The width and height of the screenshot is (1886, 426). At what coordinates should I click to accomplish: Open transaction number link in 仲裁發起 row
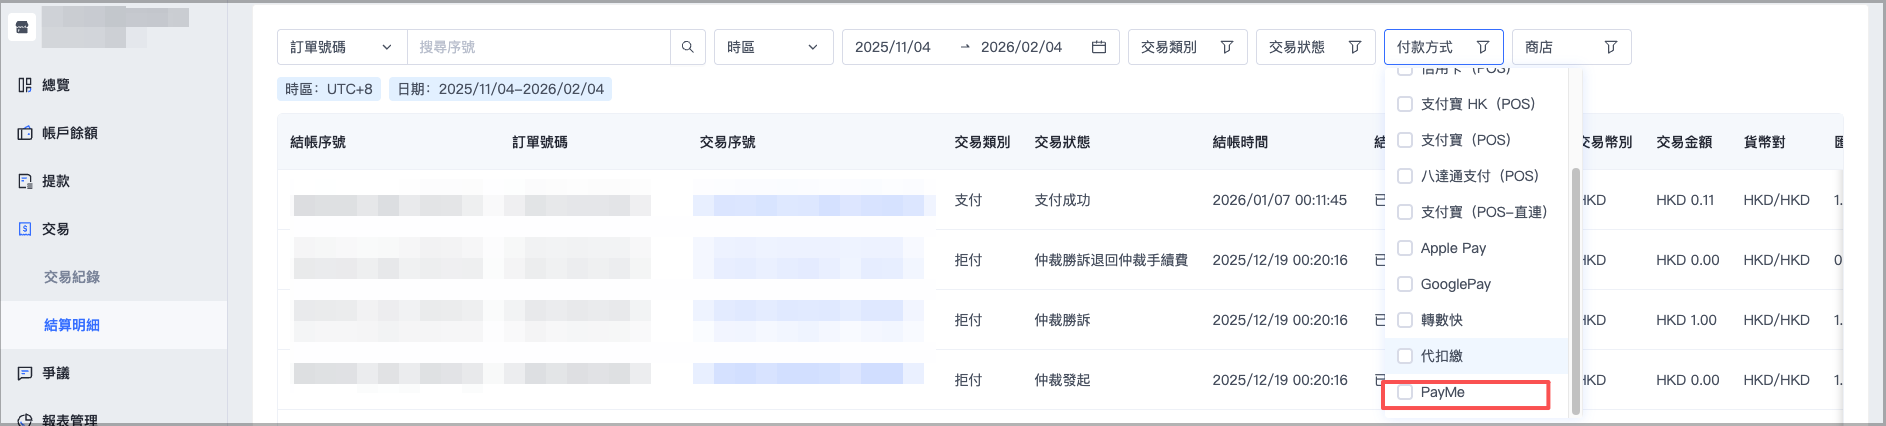click(x=810, y=373)
